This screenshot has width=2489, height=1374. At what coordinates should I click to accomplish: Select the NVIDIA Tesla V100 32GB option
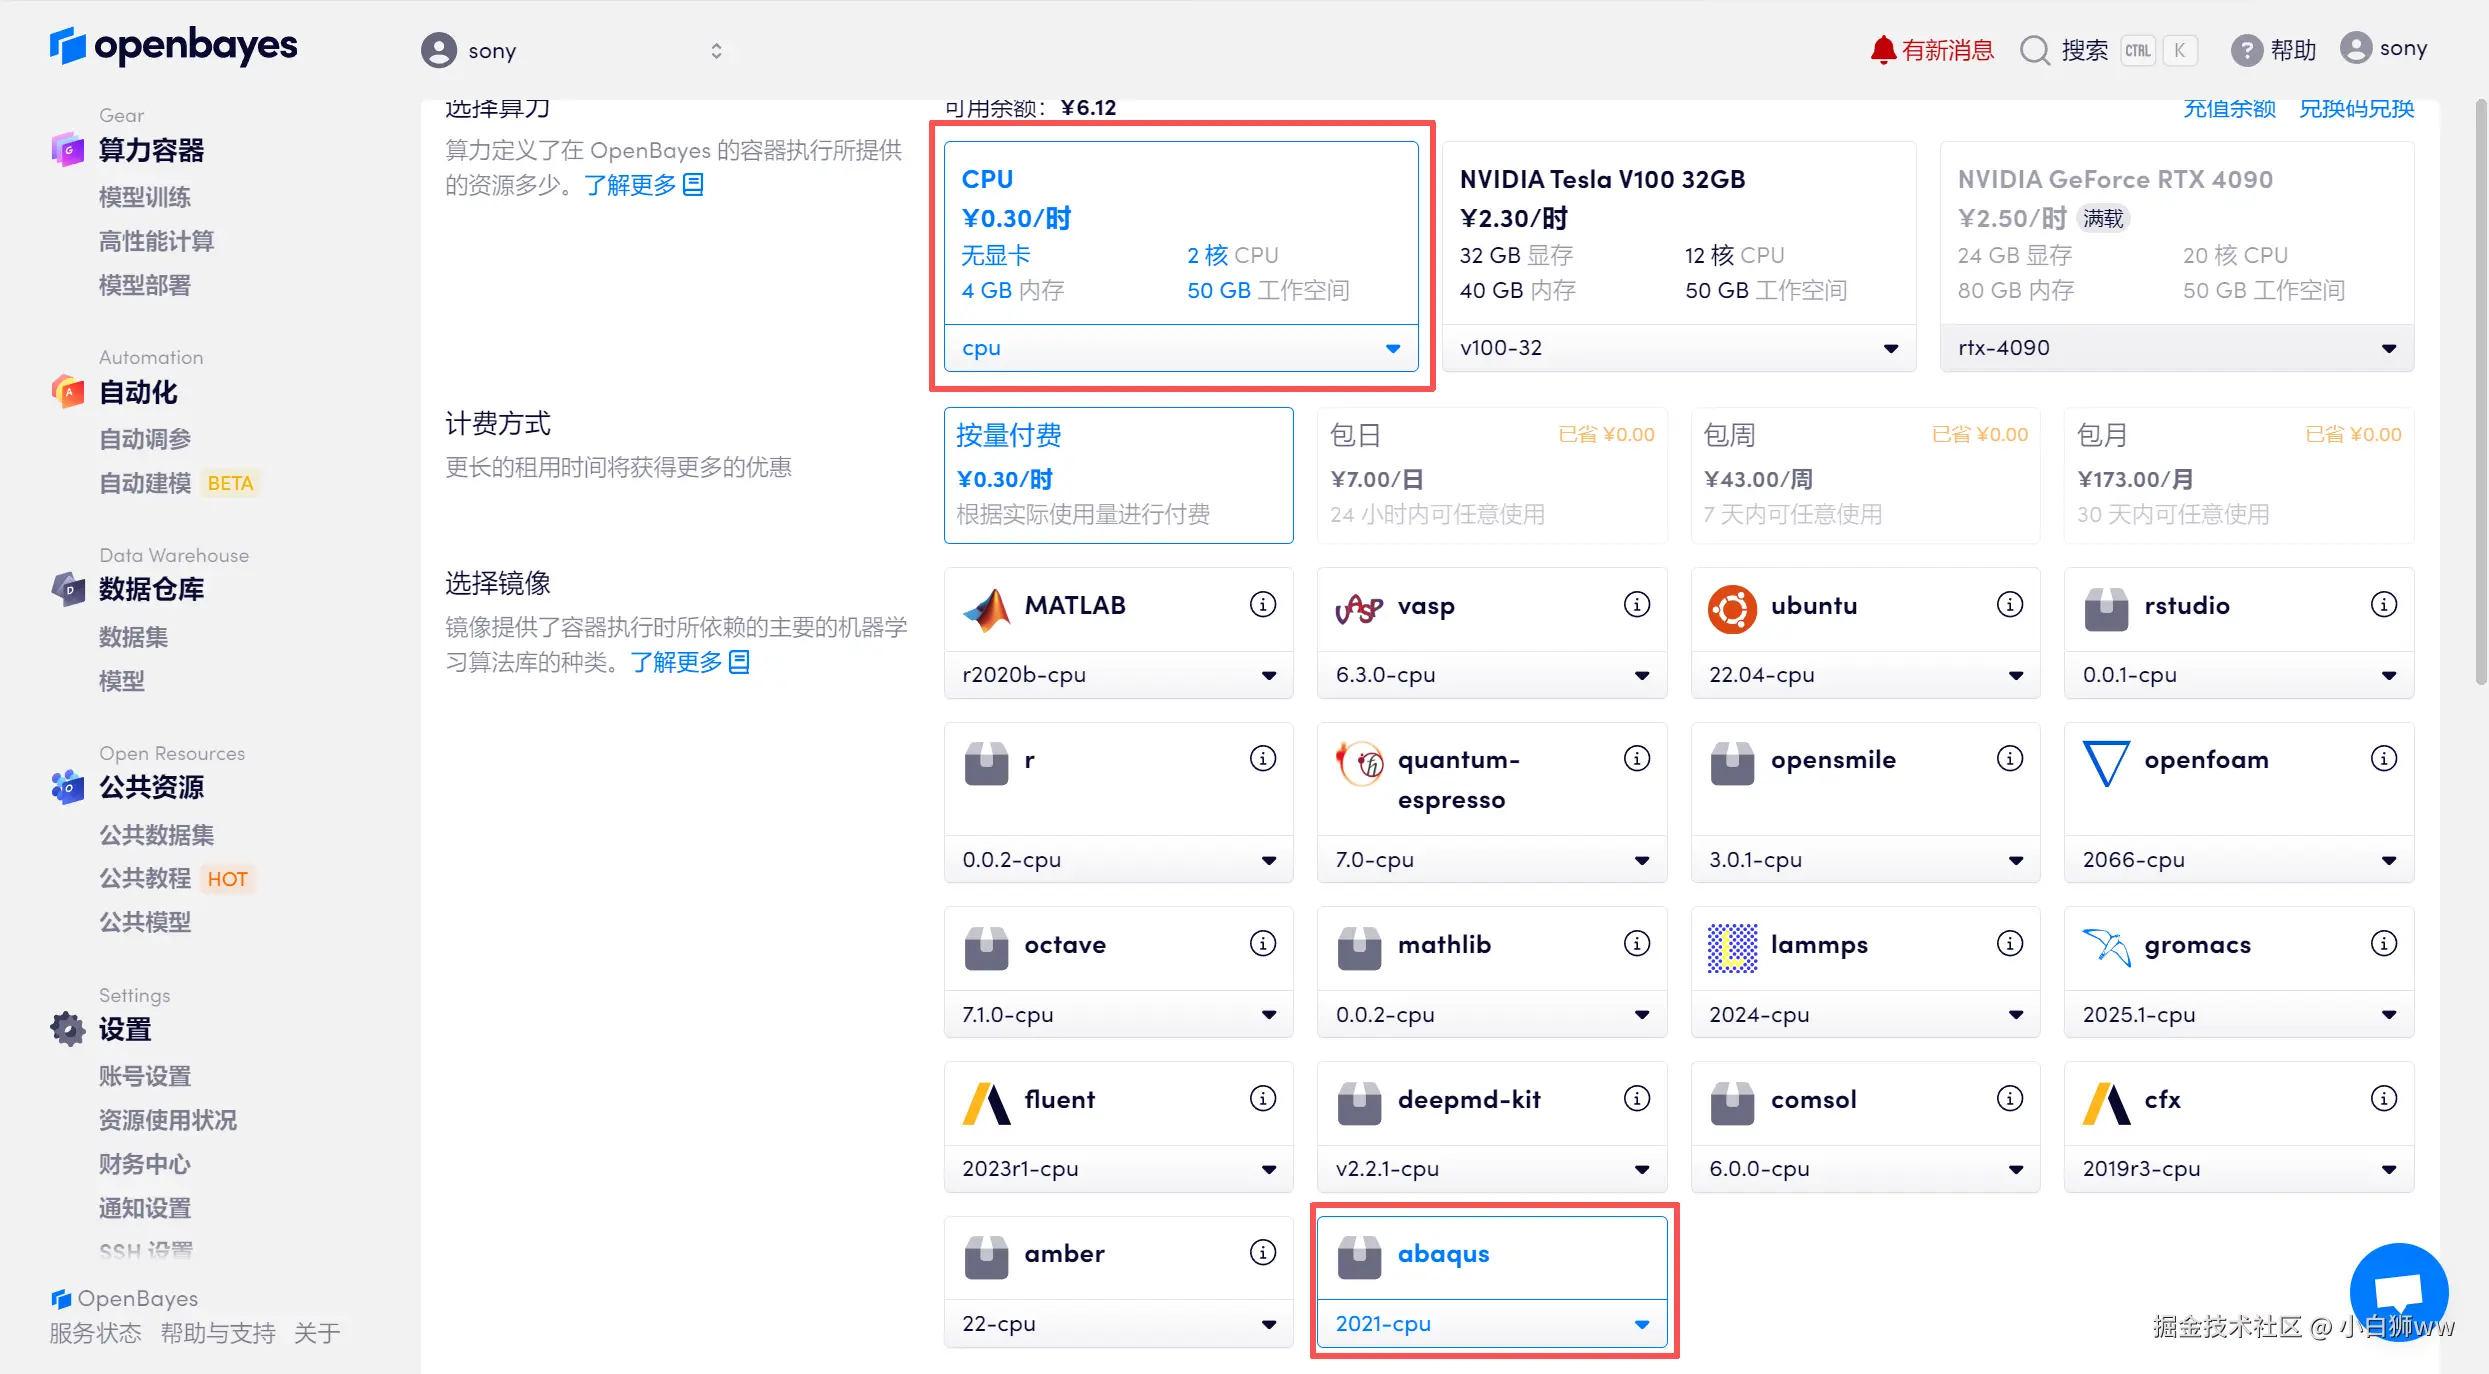tap(1679, 232)
